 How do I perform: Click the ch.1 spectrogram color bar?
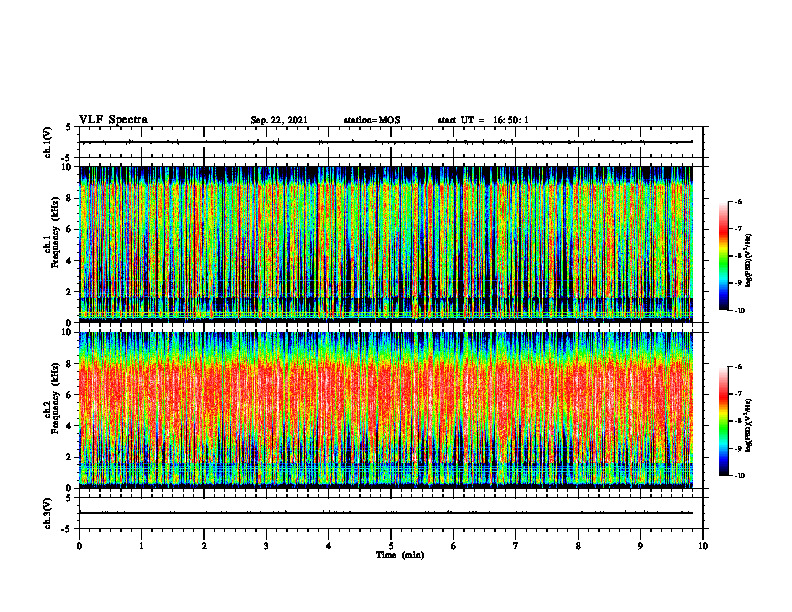tap(724, 256)
